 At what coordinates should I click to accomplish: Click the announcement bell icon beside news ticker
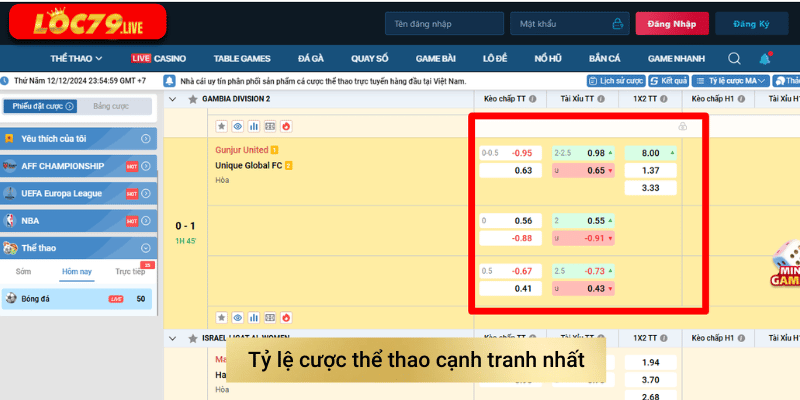click(170, 81)
